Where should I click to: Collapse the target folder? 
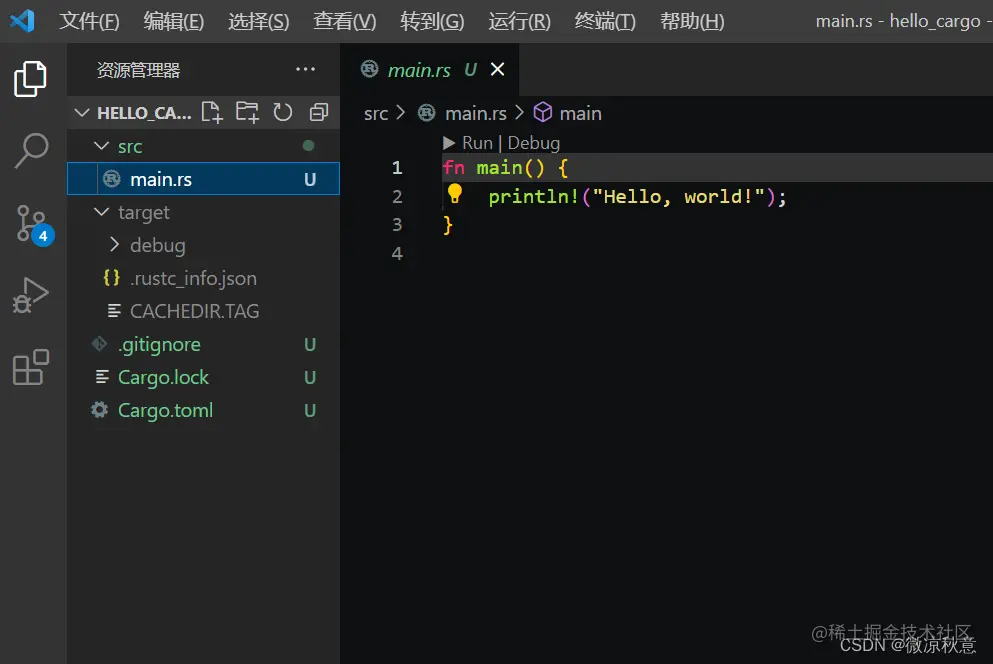101,212
